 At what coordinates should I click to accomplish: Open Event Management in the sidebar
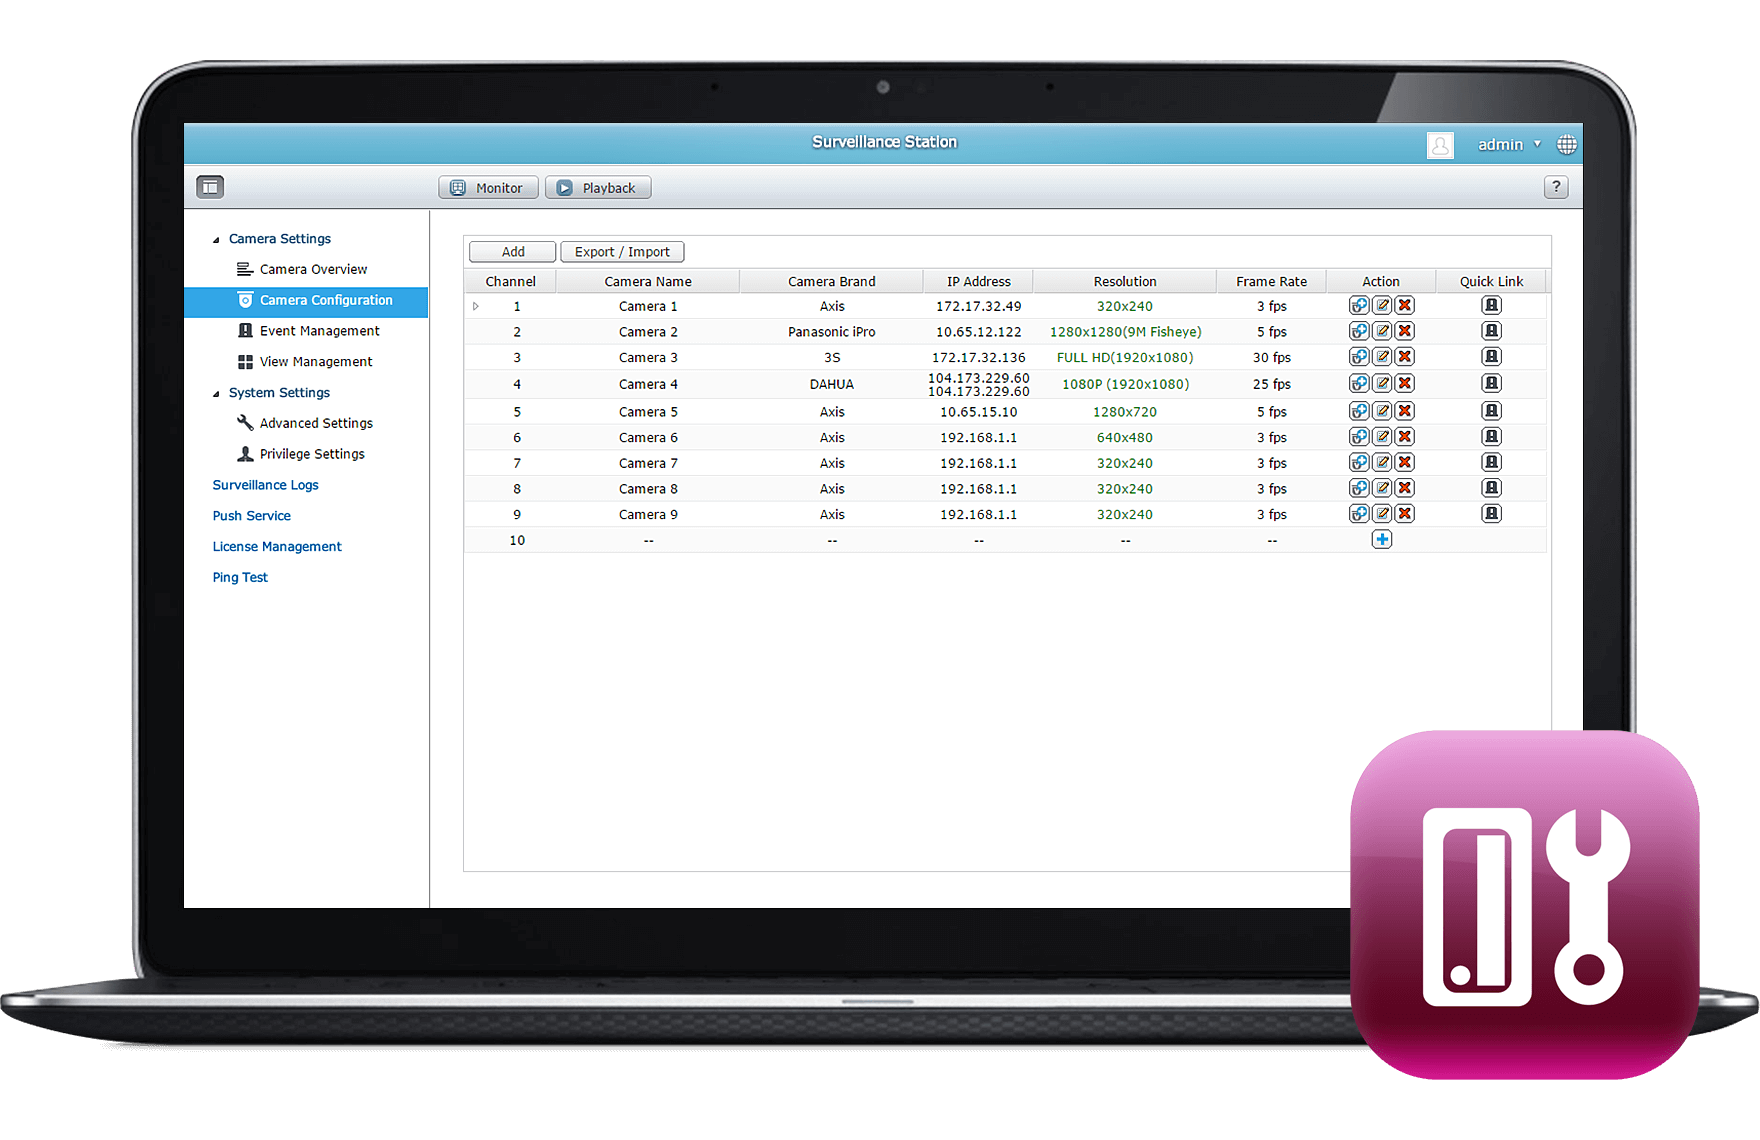(319, 331)
